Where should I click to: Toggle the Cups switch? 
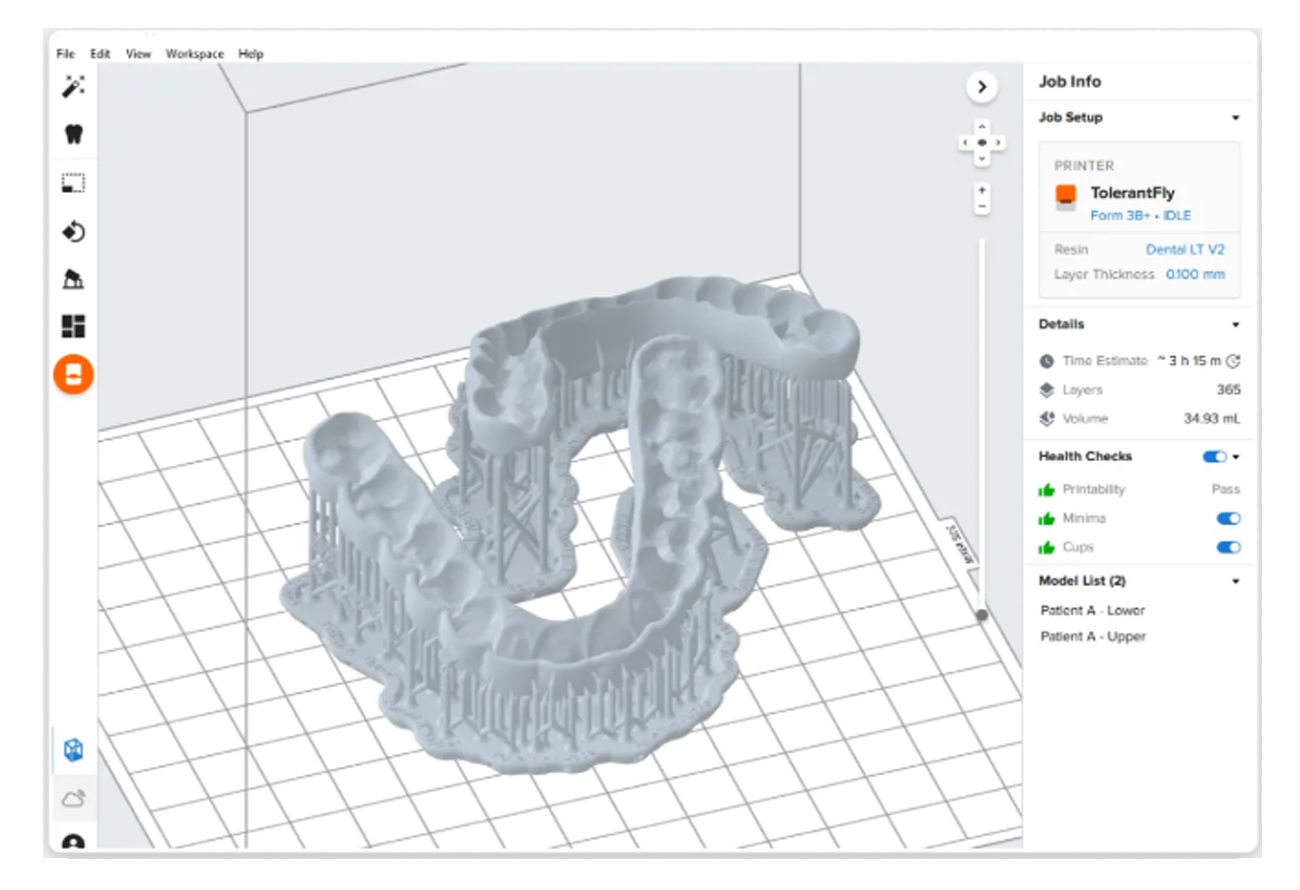pos(1228,548)
